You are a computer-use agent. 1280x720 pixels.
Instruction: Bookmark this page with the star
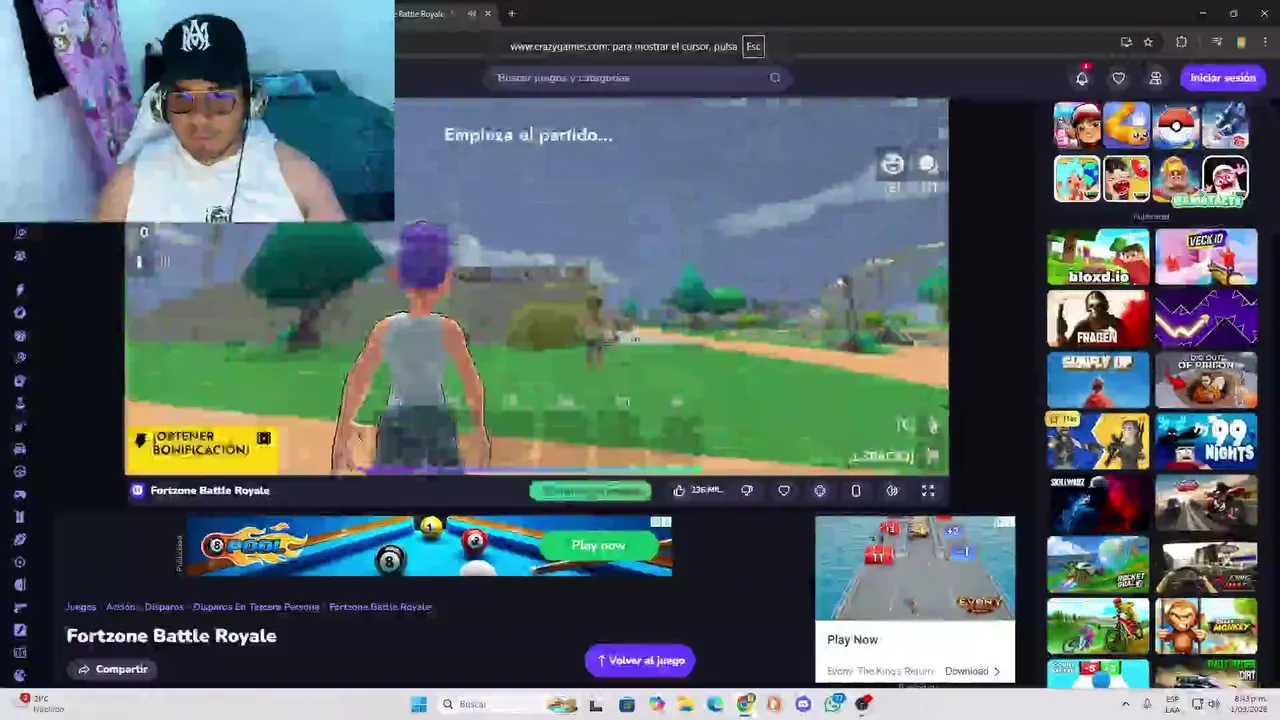[x=1148, y=42]
